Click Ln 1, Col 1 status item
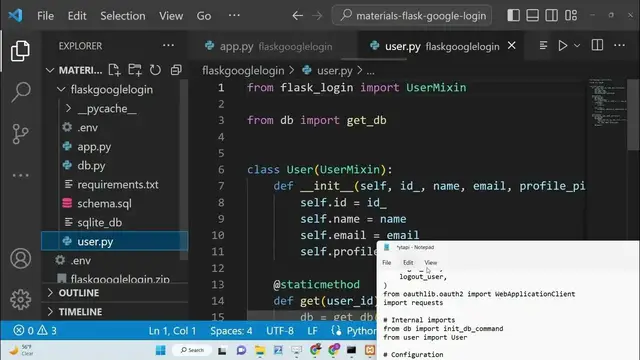 tap(172, 331)
